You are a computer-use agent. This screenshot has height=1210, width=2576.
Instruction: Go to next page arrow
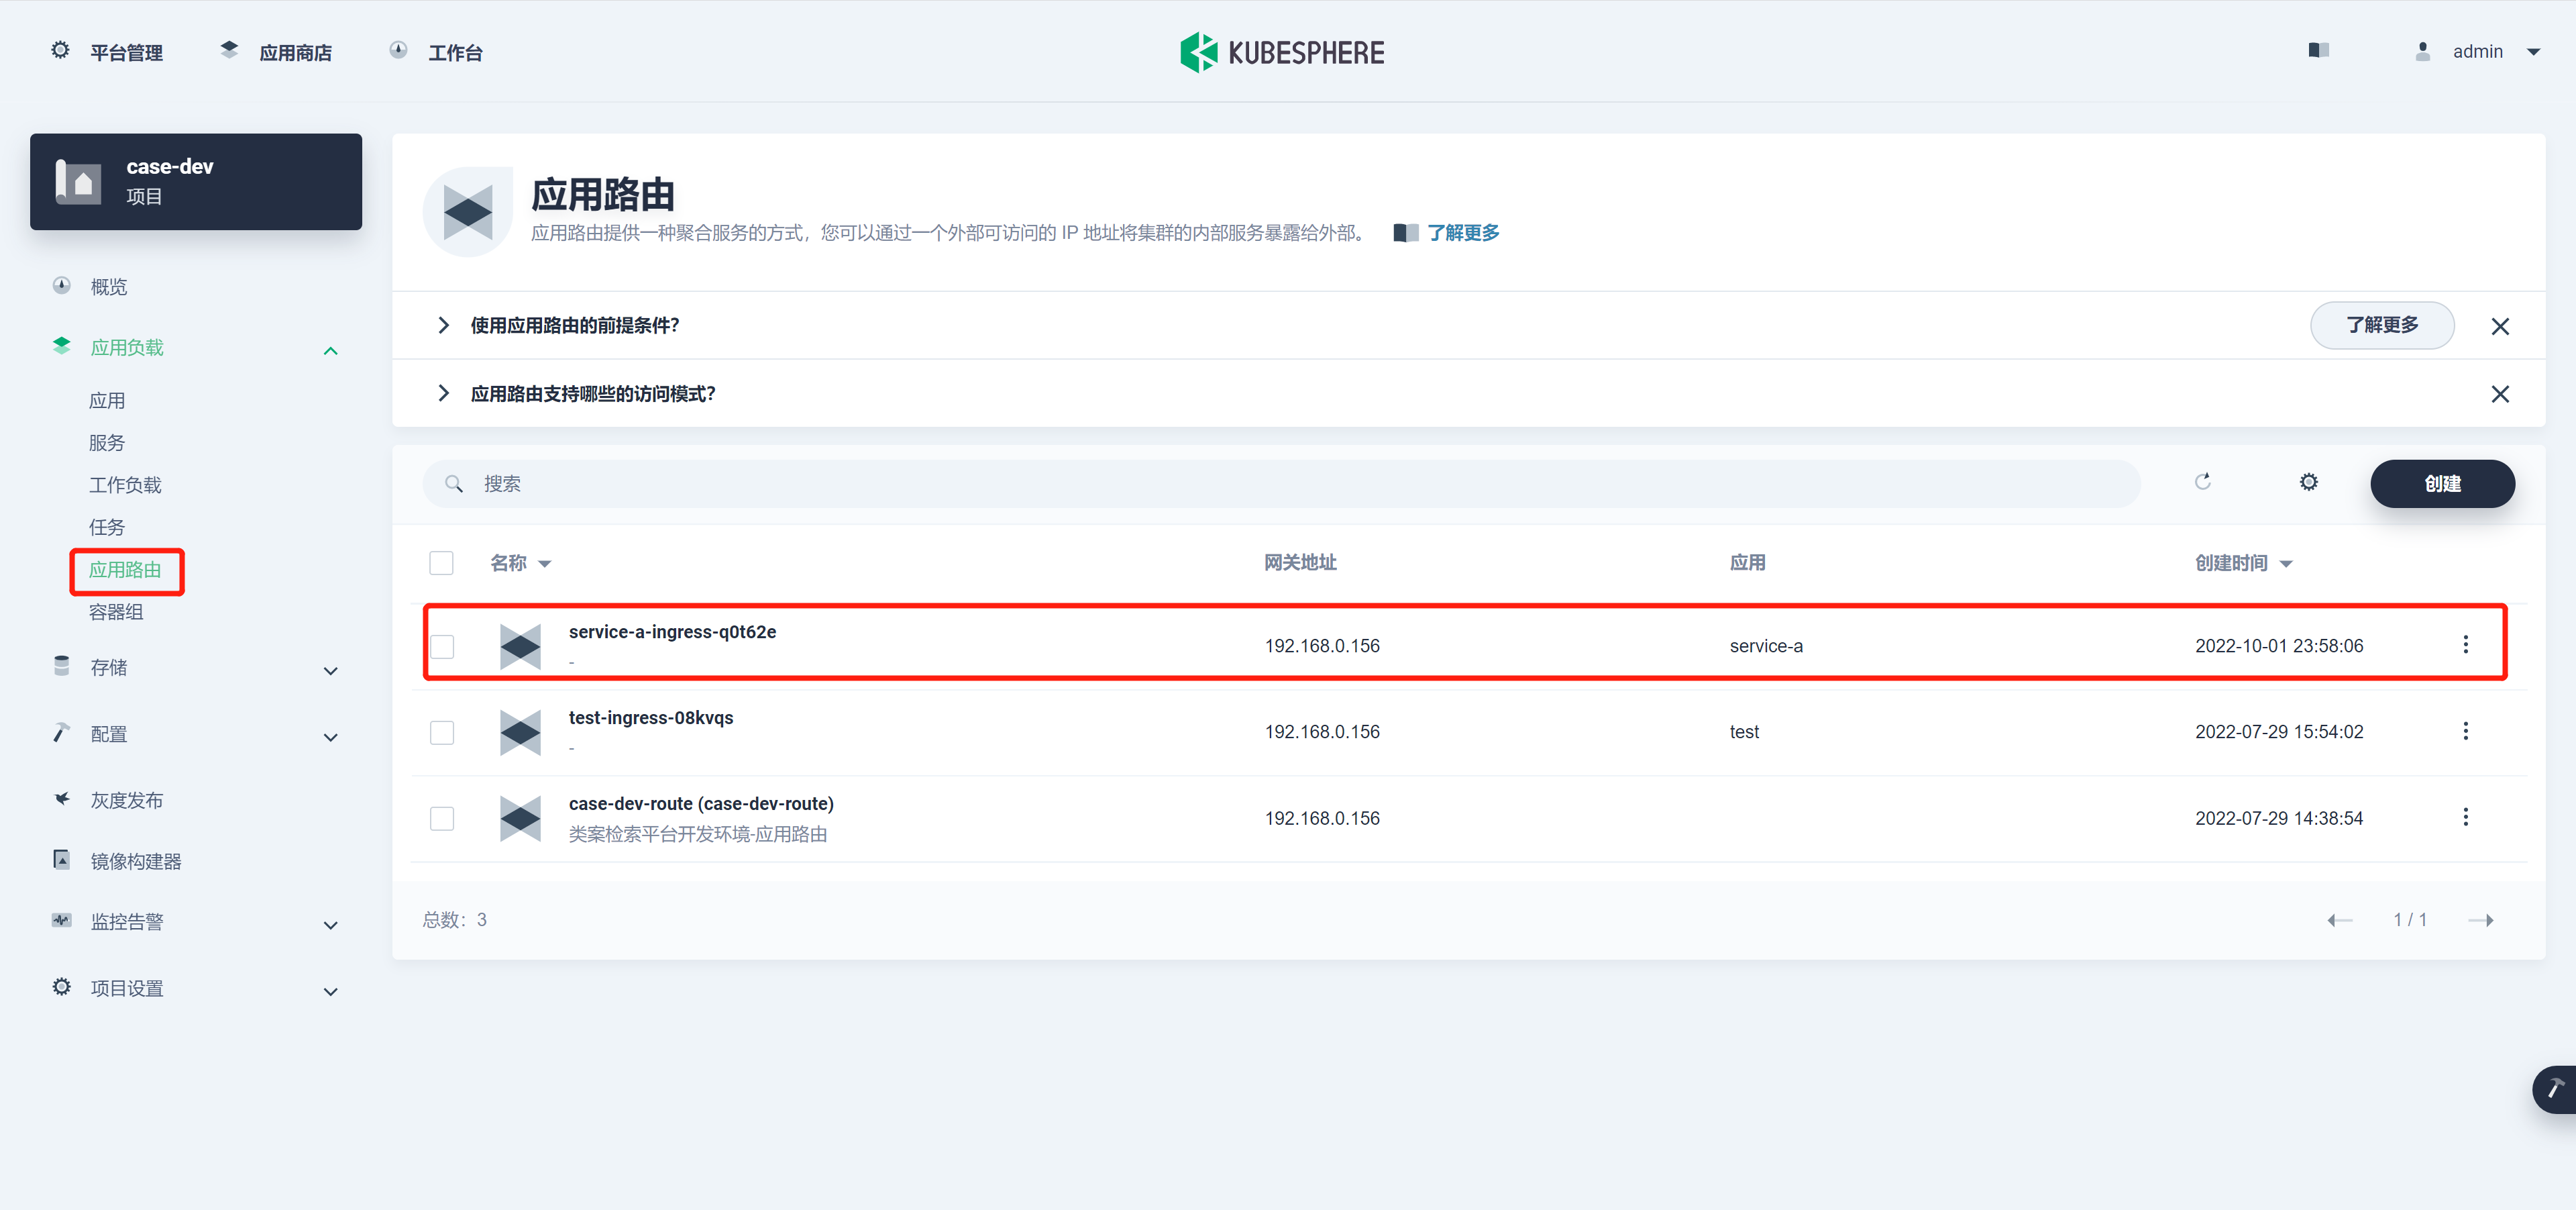[2481, 920]
